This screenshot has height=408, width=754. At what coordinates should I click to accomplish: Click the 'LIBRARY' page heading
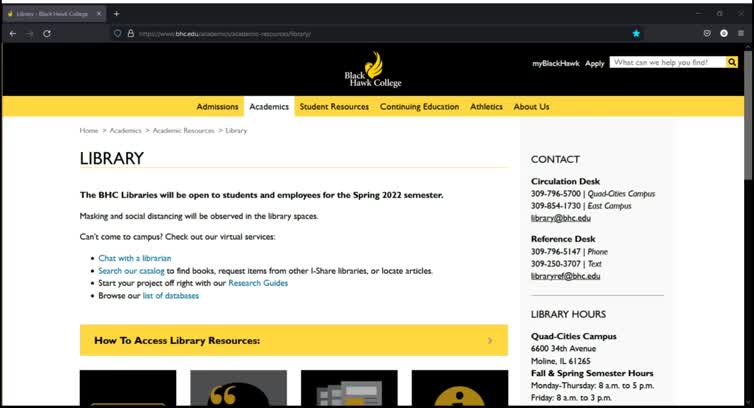click(112, 158)
